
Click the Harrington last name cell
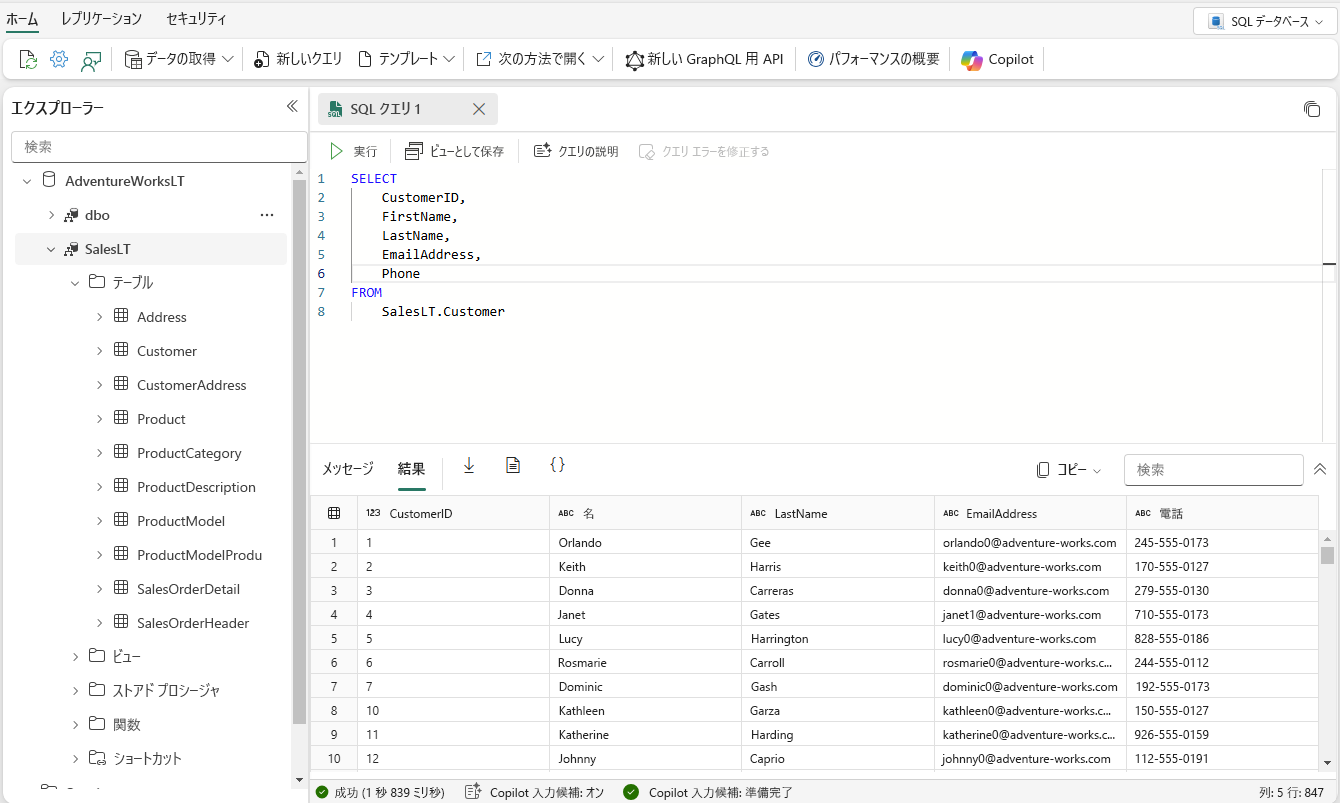click(x=838, y=639)
